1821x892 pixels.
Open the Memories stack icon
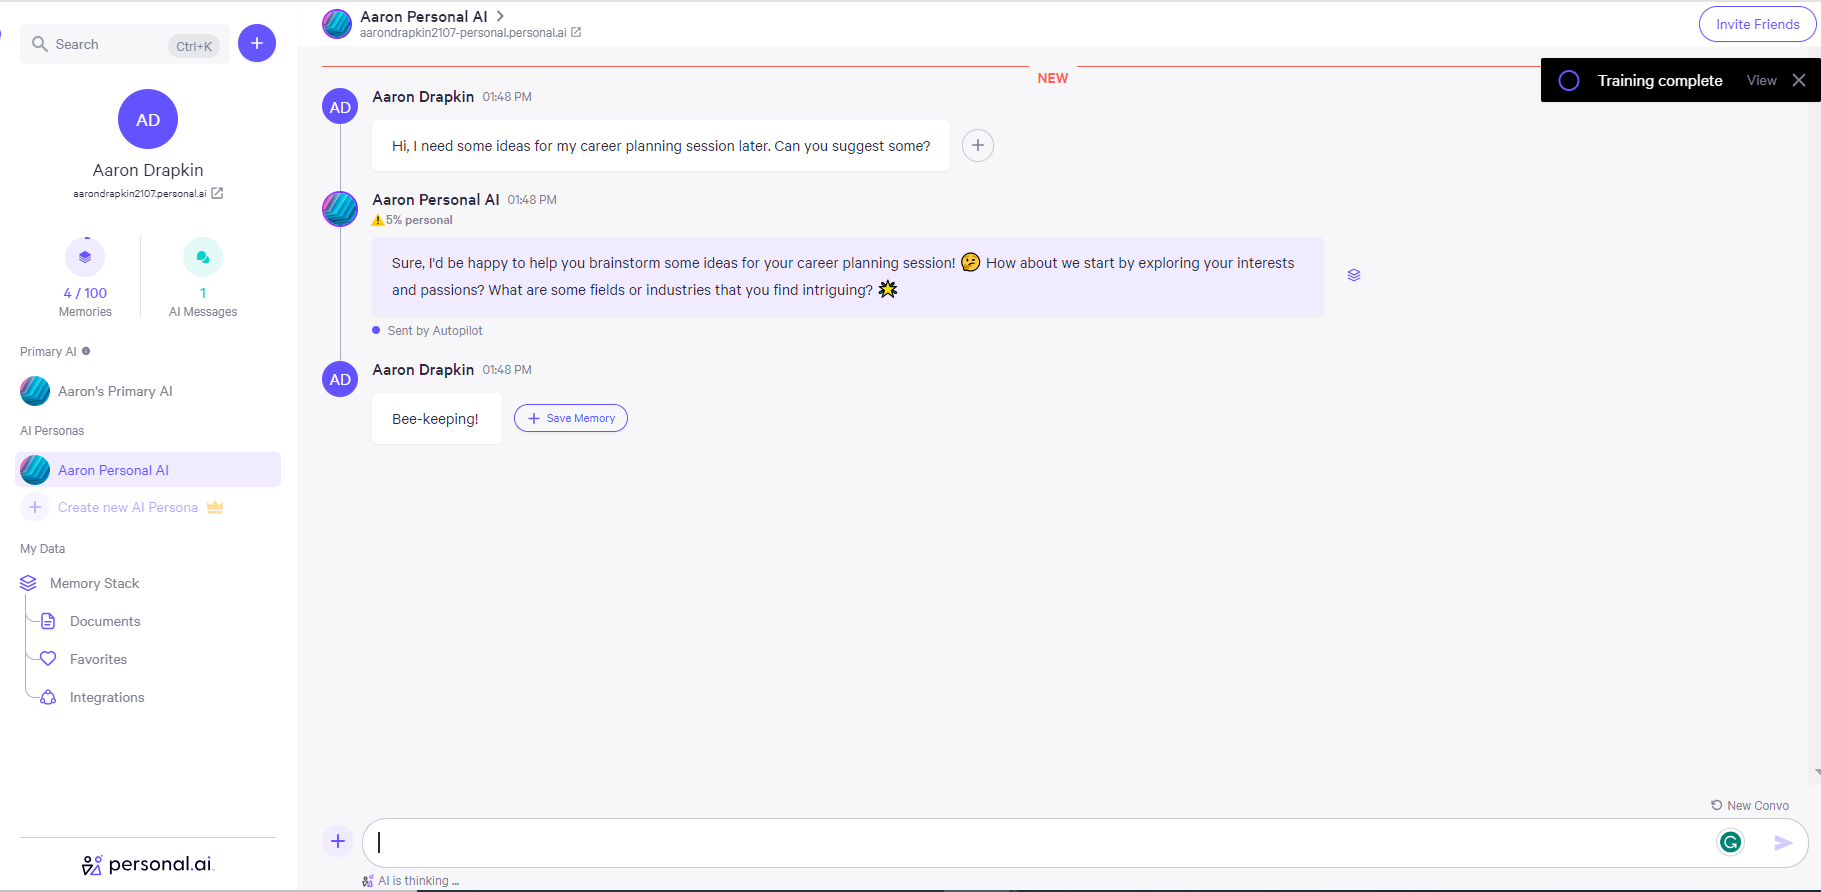pyautogui.click(x=85, y=258)
